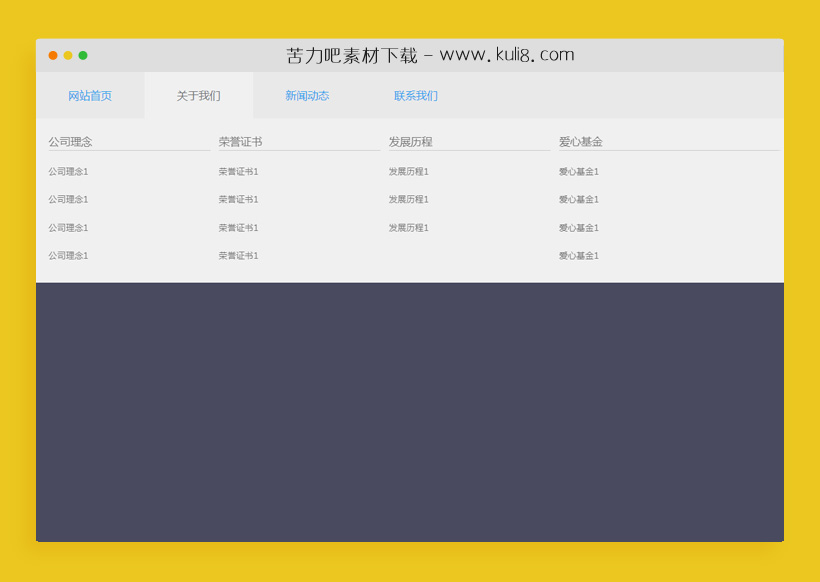This screenshot has height=582, width=820.
Task: Select the 新闻动态 tab
Action: pos(306,95)
